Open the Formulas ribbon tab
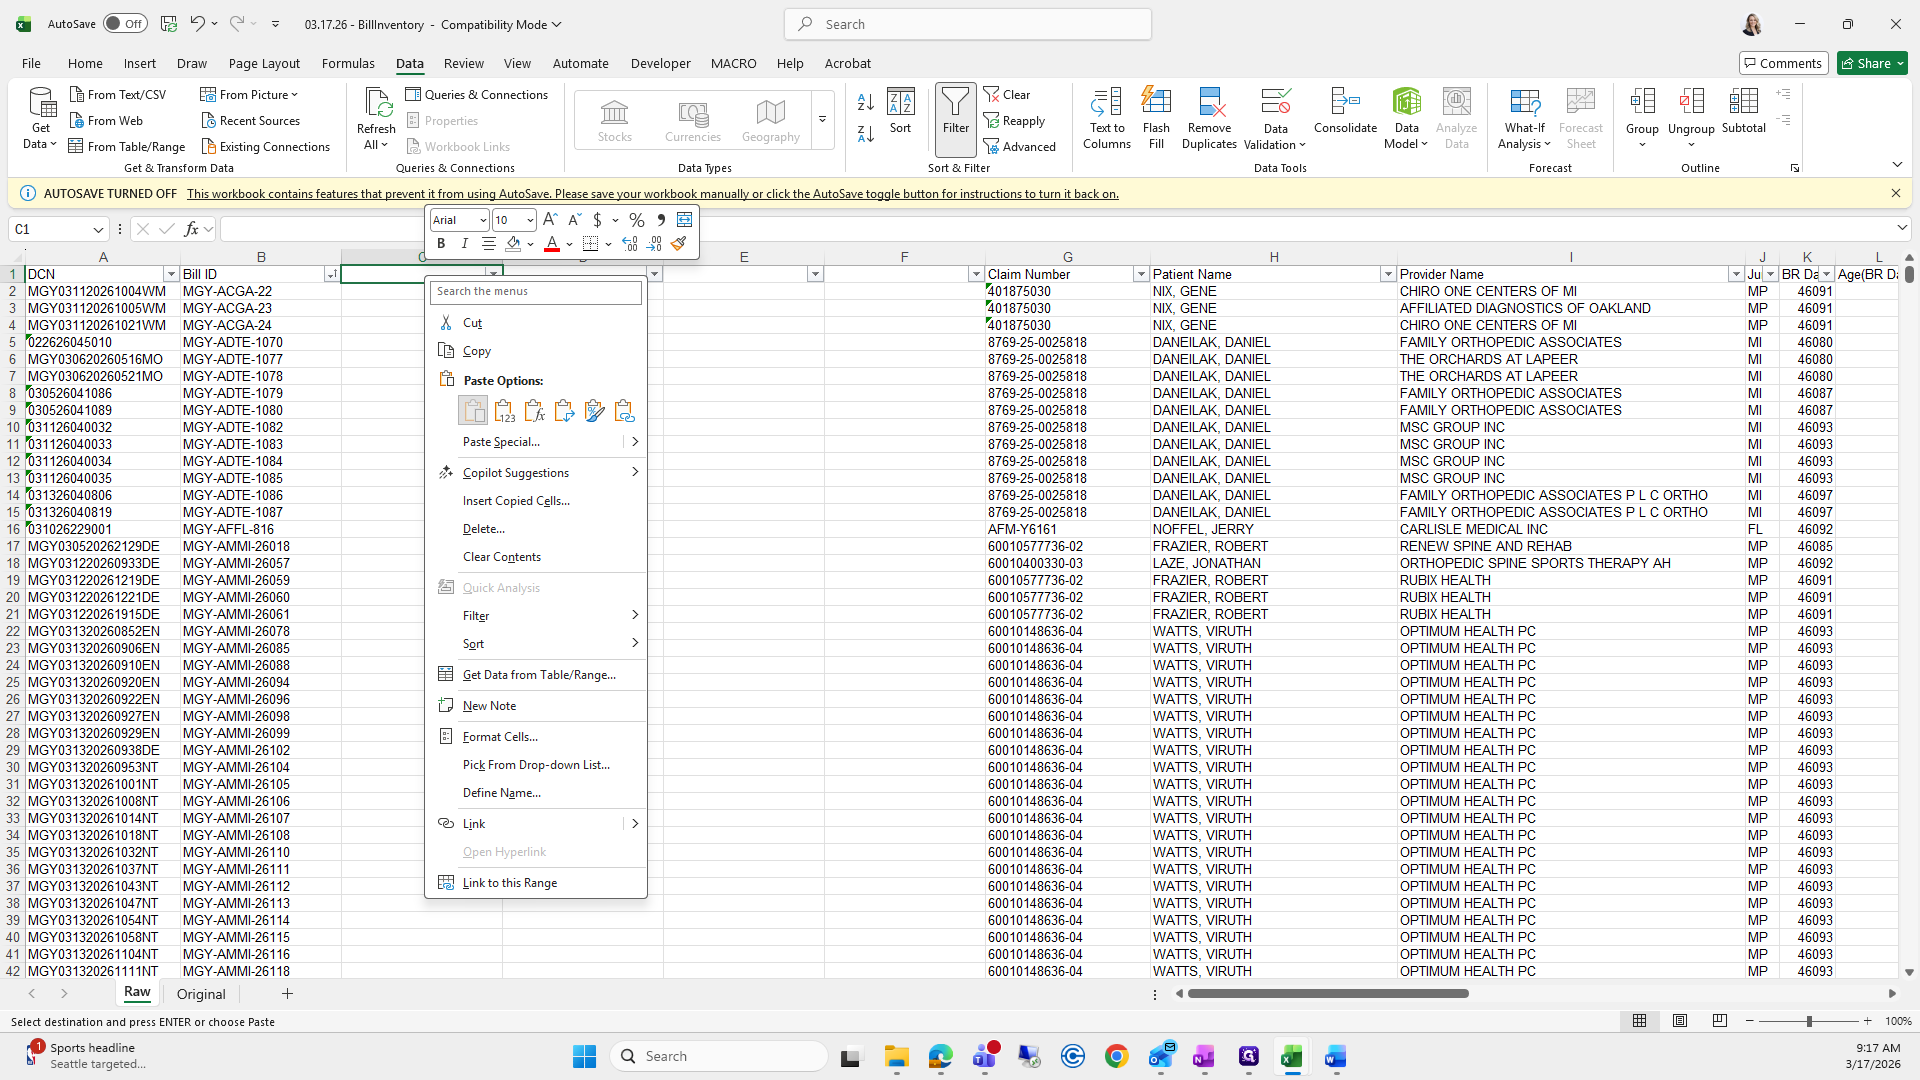Screen dimensions: 1920x1080 pyautogui.click(x=348, y=63)
